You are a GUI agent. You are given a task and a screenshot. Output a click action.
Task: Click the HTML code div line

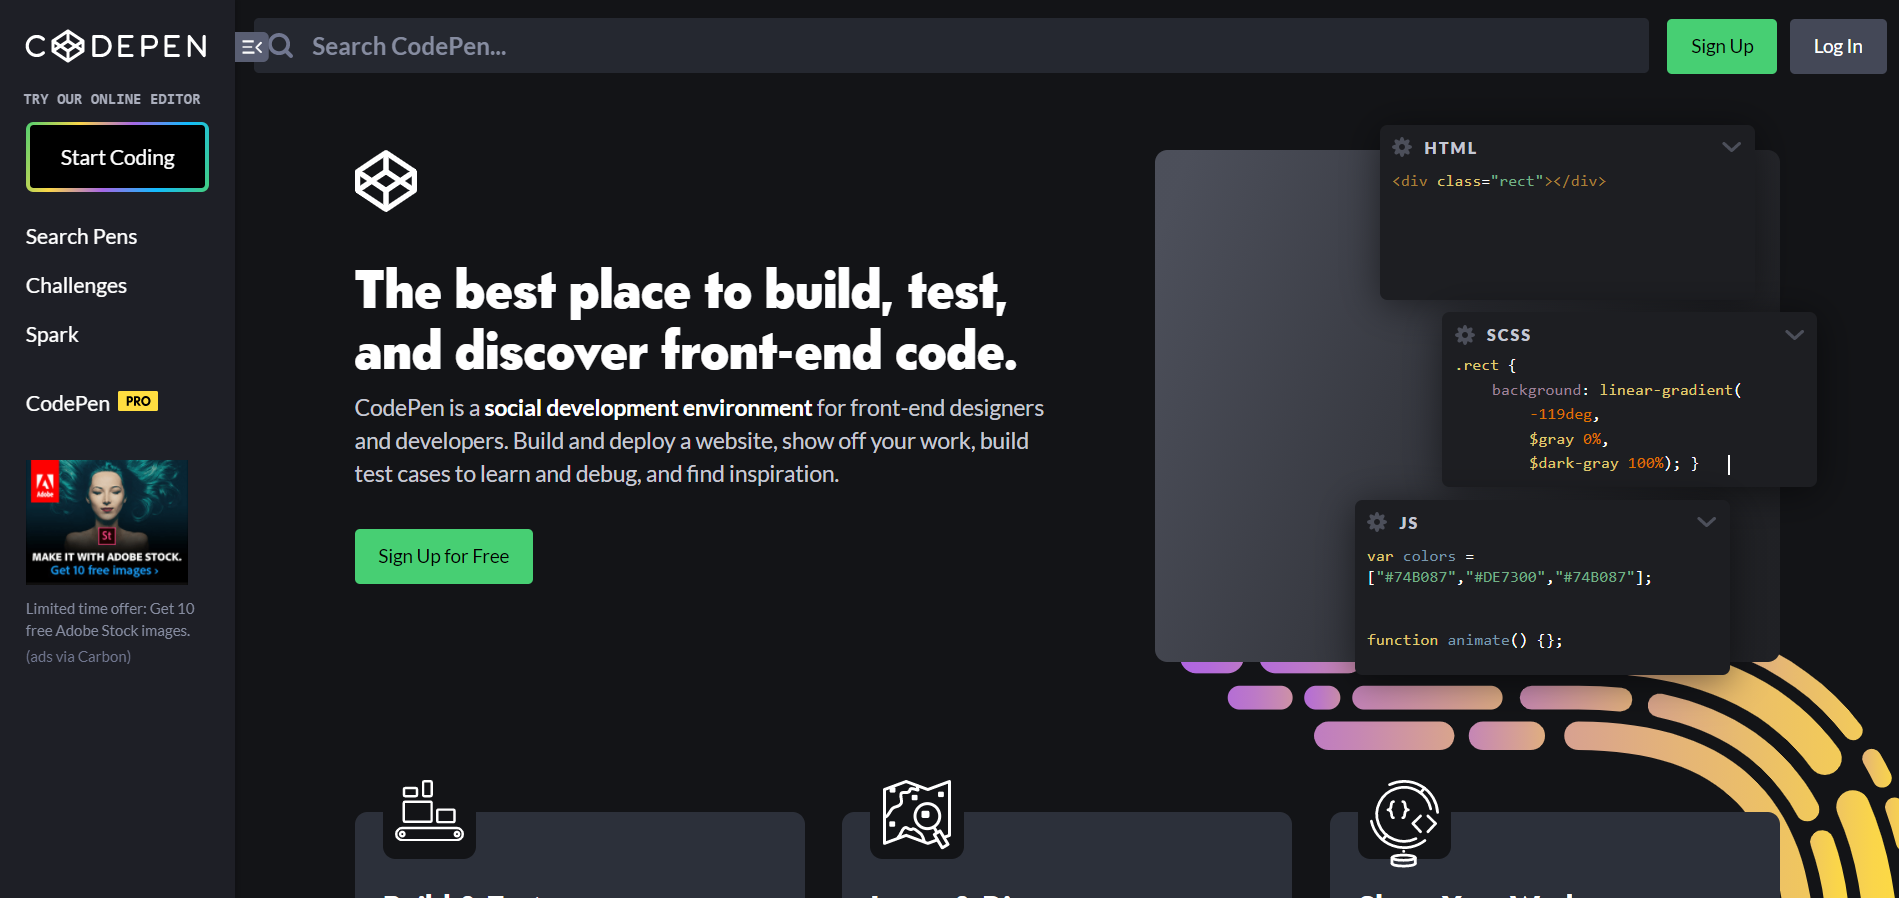pos(1498,181)
